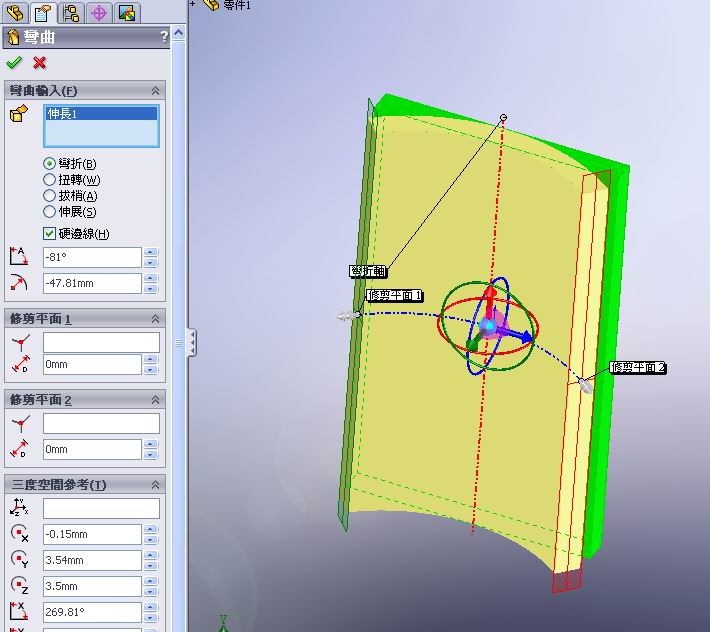This screenshot has width=710, height=632.
Task: Select the 拔梢(A) radio option
Action: [x=49, y=196]
